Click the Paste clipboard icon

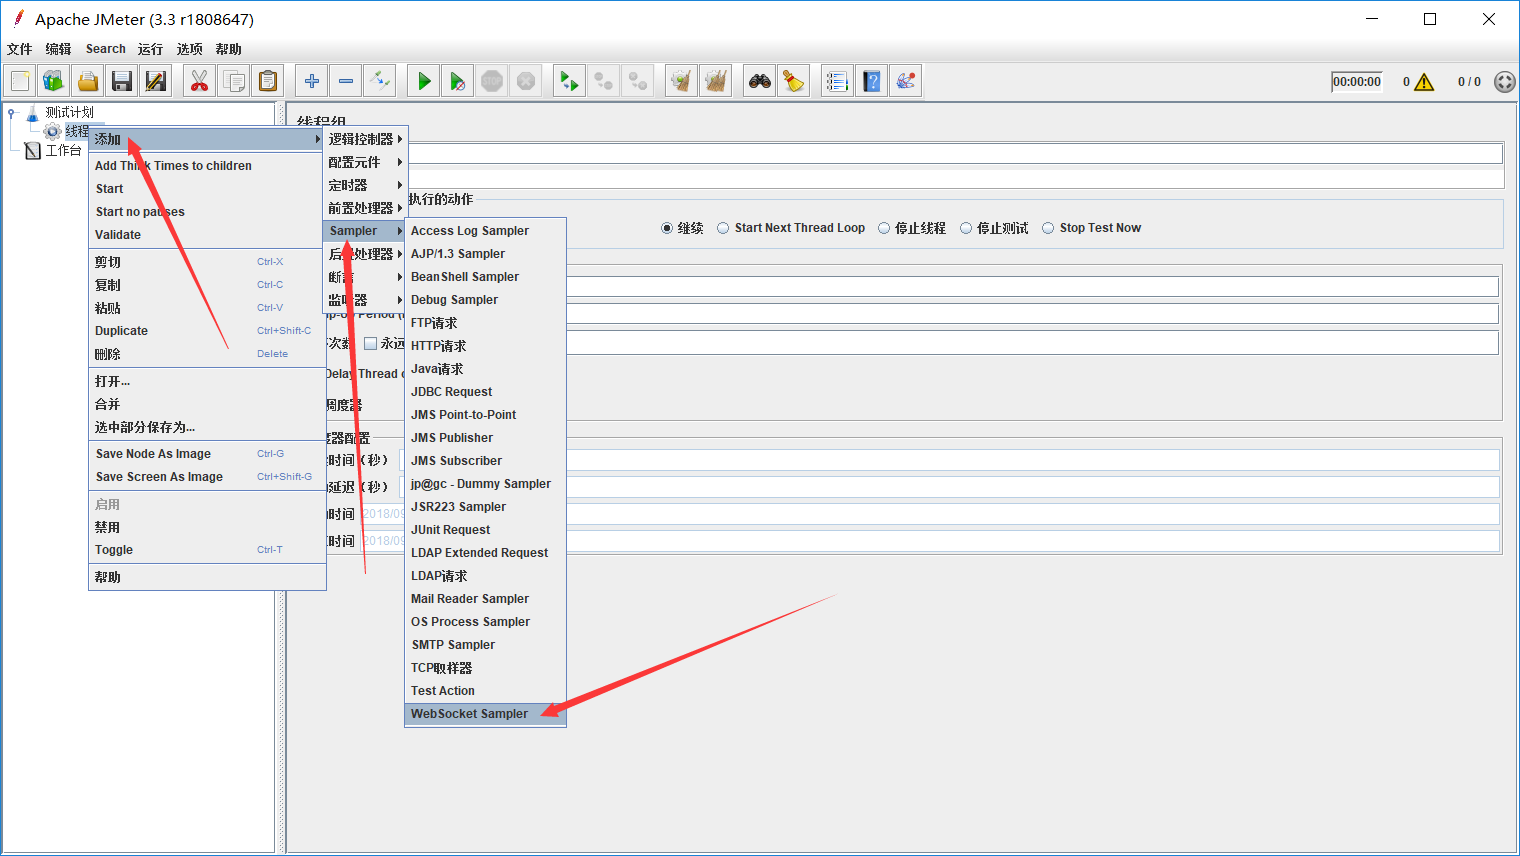(x=267, y=81)
